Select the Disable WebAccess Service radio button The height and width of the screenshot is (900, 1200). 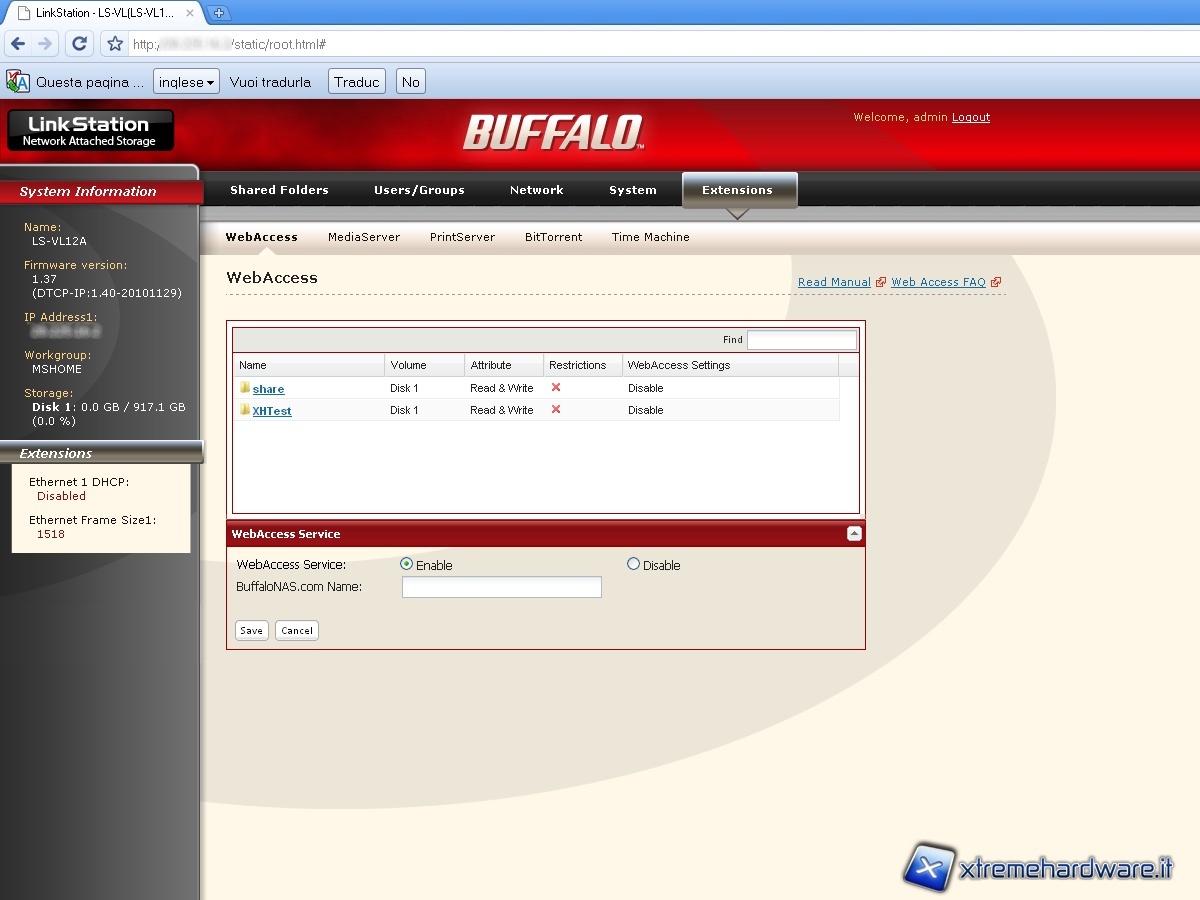(633, 564)
